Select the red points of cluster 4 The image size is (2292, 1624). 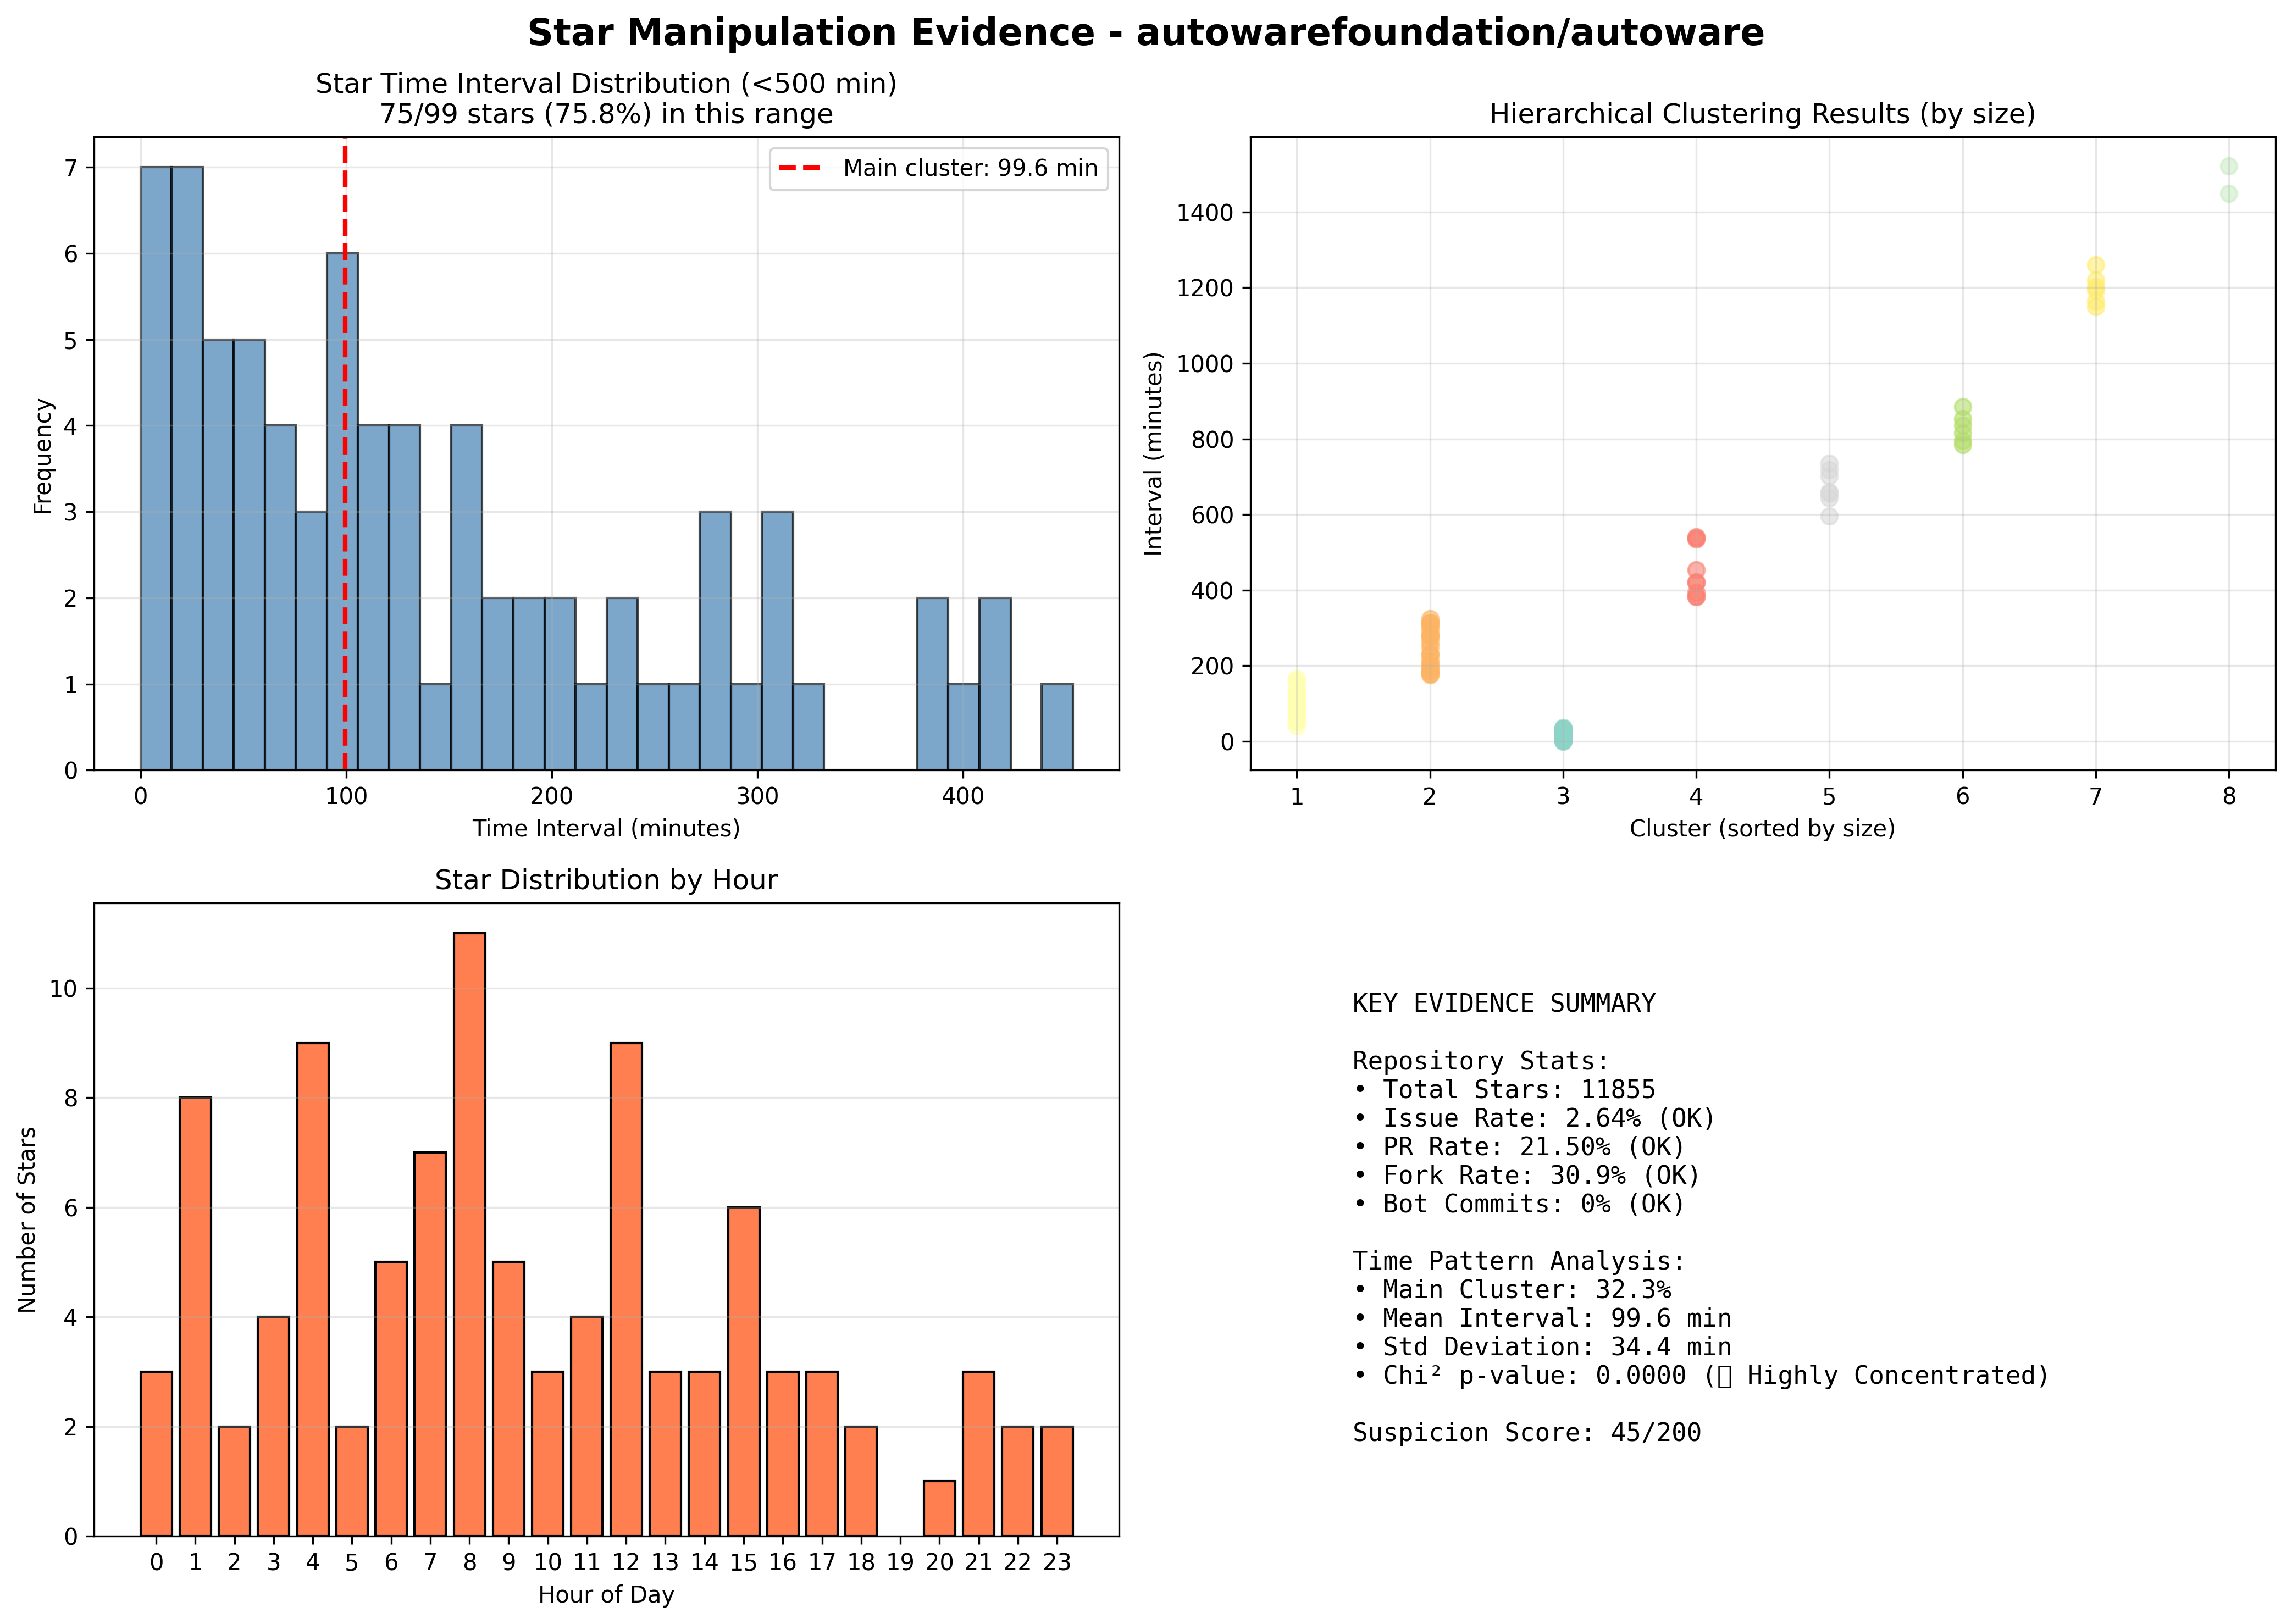click(1696, 568)
